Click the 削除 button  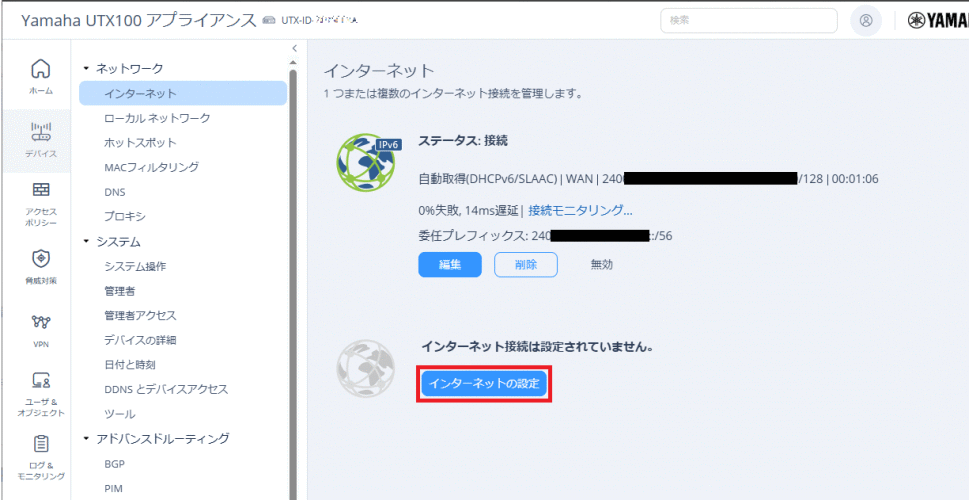click(525, 265)
